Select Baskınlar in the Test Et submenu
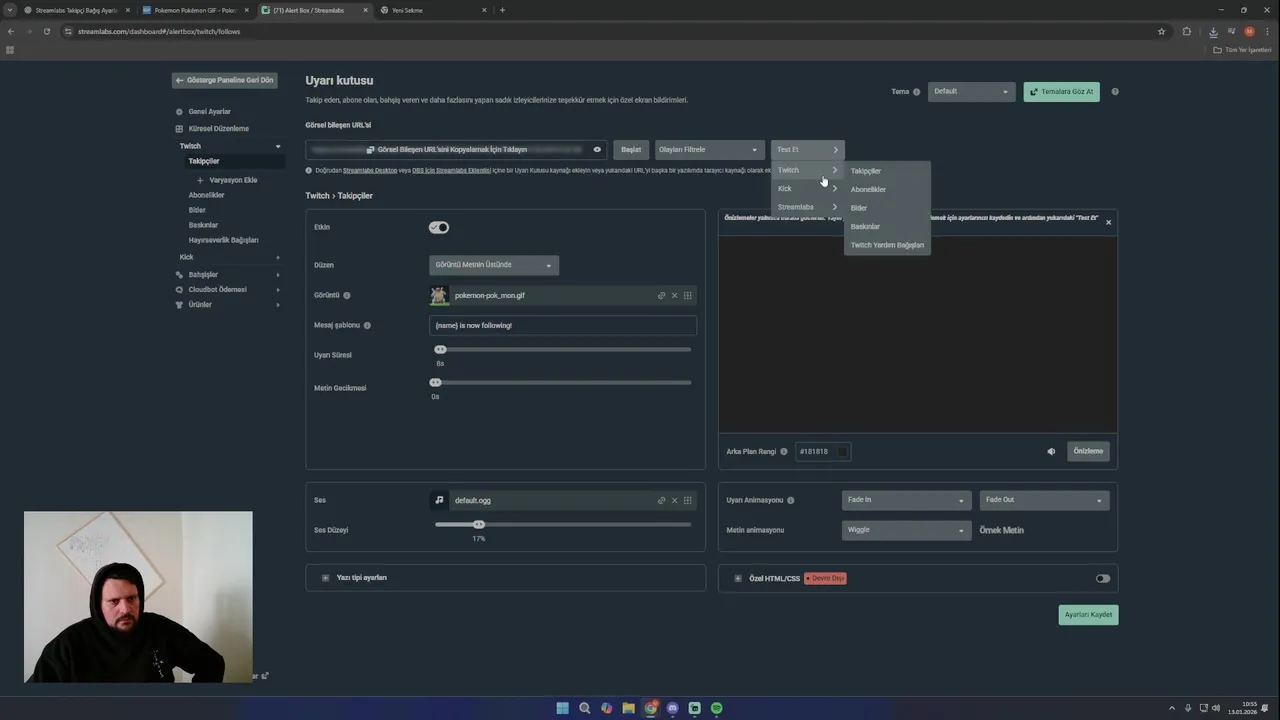 point(865,227)
